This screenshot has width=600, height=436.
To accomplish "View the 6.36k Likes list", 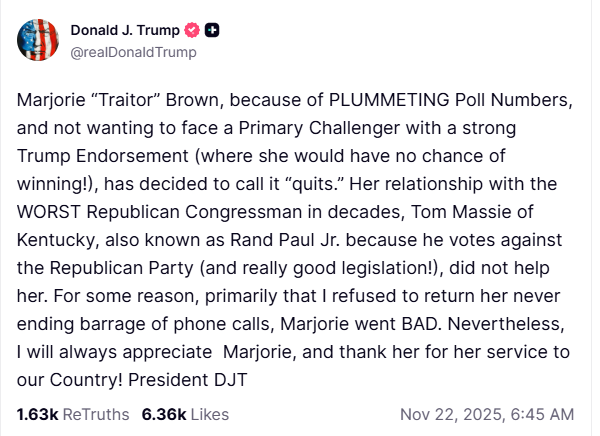I will coord(185,414).
